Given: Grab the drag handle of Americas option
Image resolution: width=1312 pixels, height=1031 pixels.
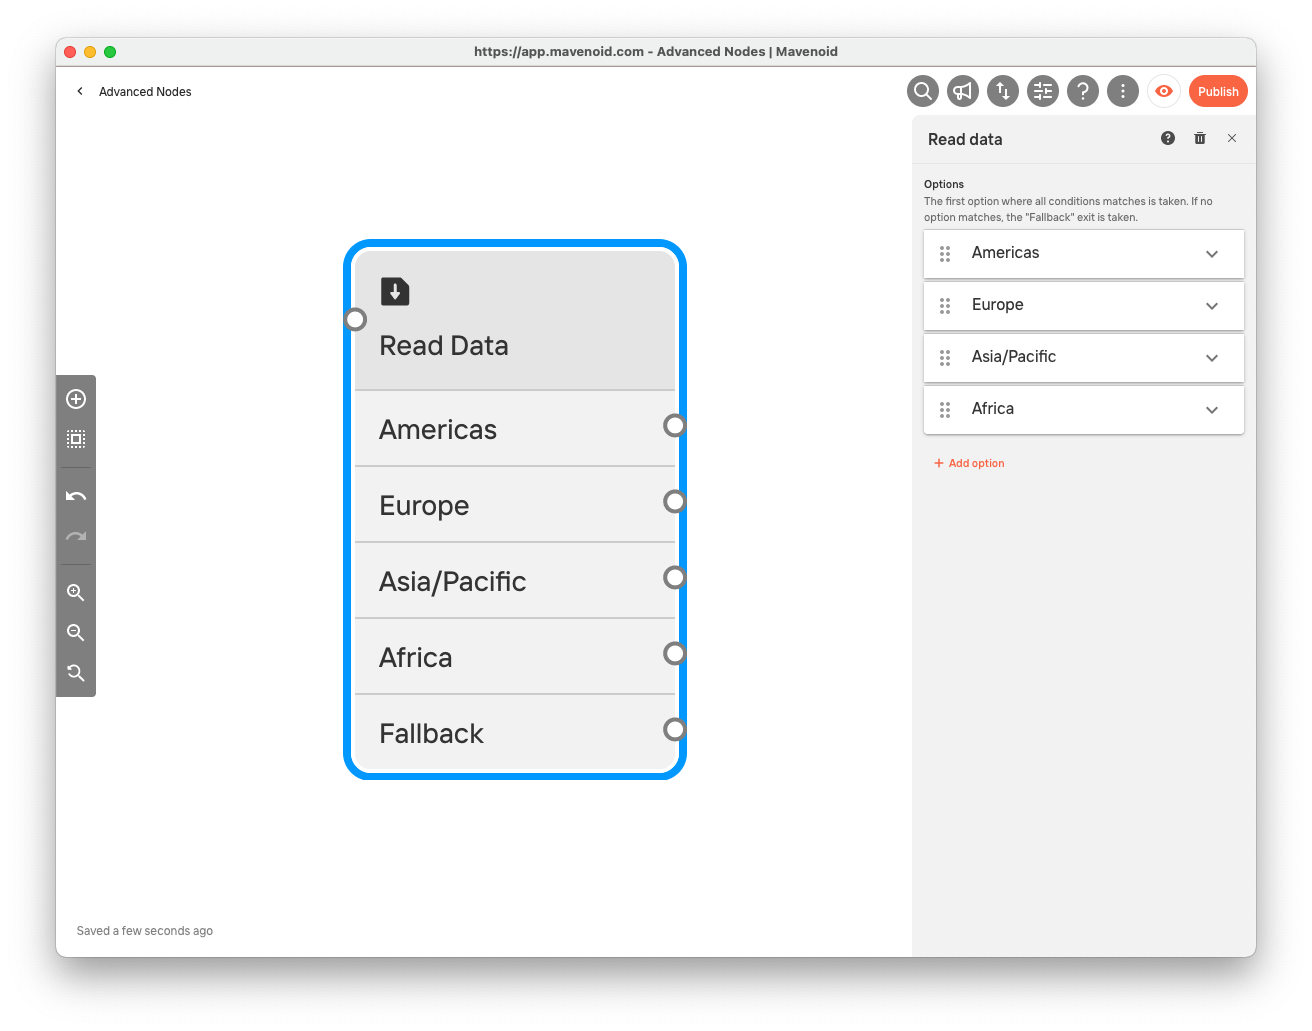Looking at the screenshot, I should click(945, 254).
